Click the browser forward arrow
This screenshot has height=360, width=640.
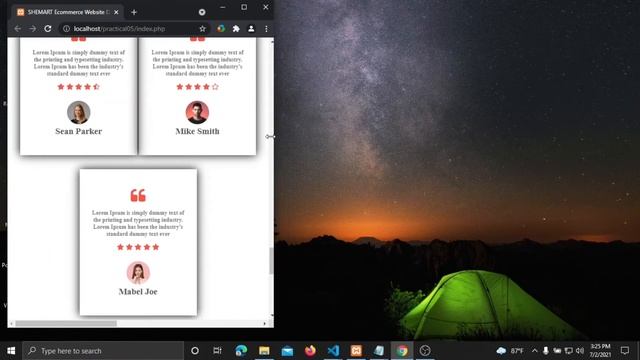point(32,29)
